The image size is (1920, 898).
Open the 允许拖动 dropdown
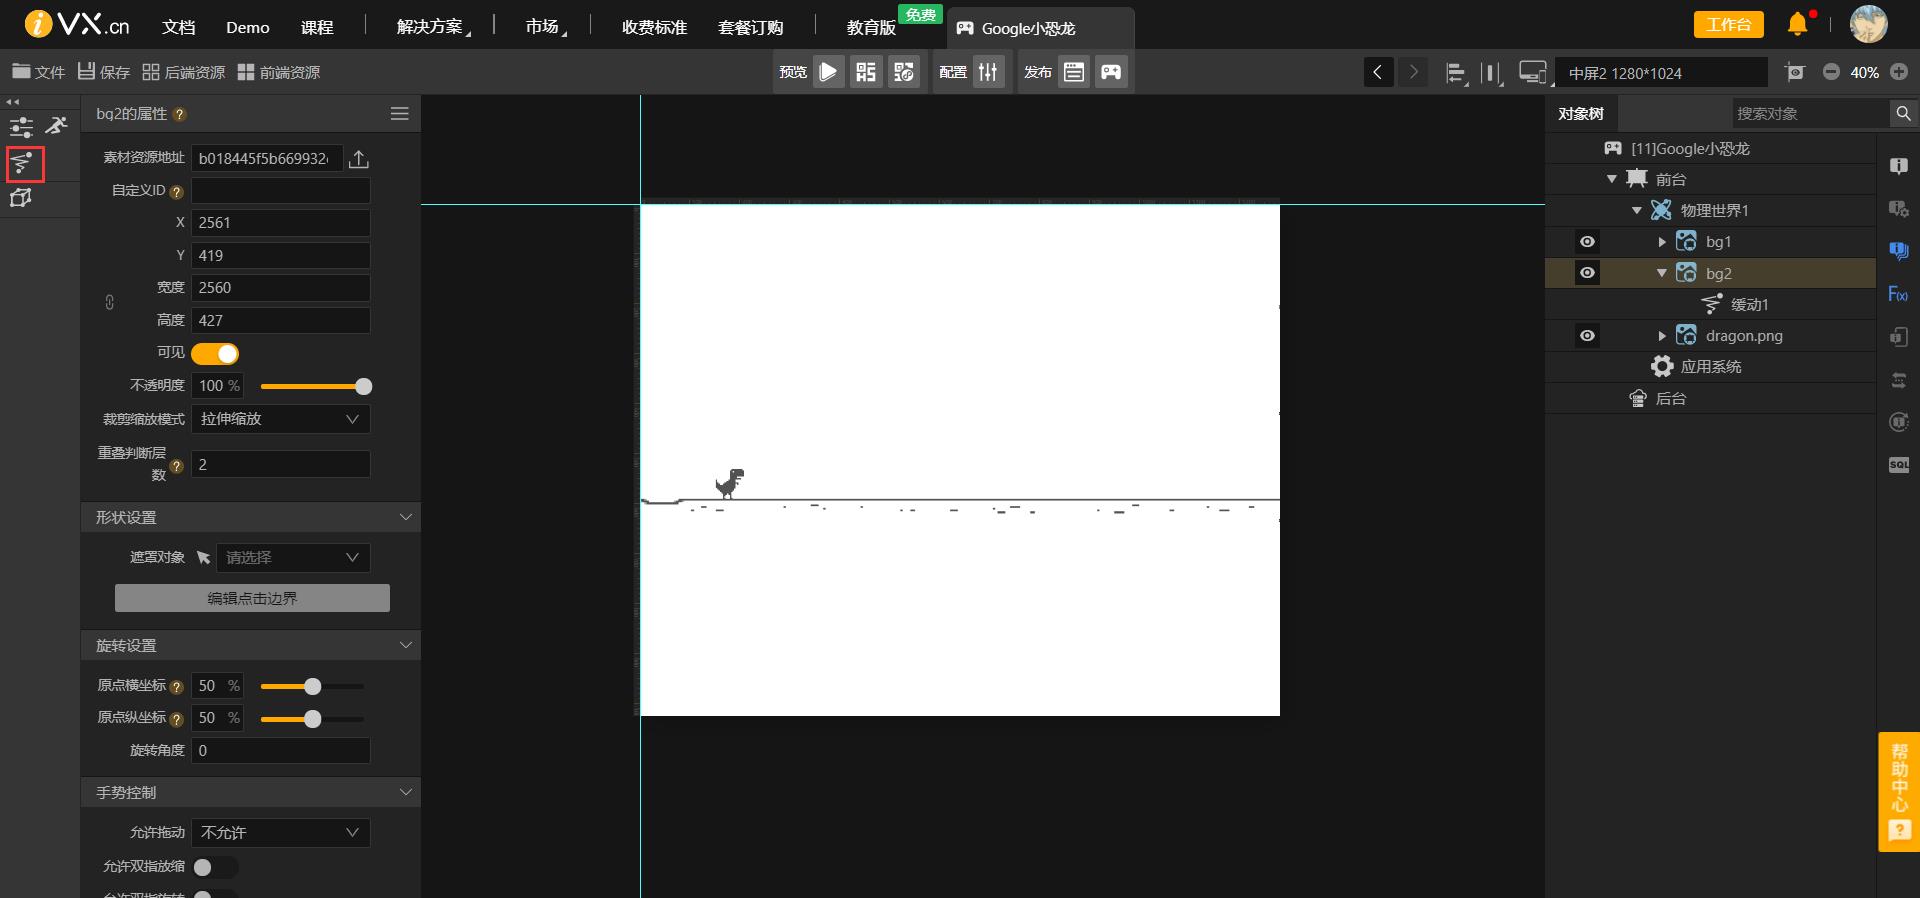281,833
